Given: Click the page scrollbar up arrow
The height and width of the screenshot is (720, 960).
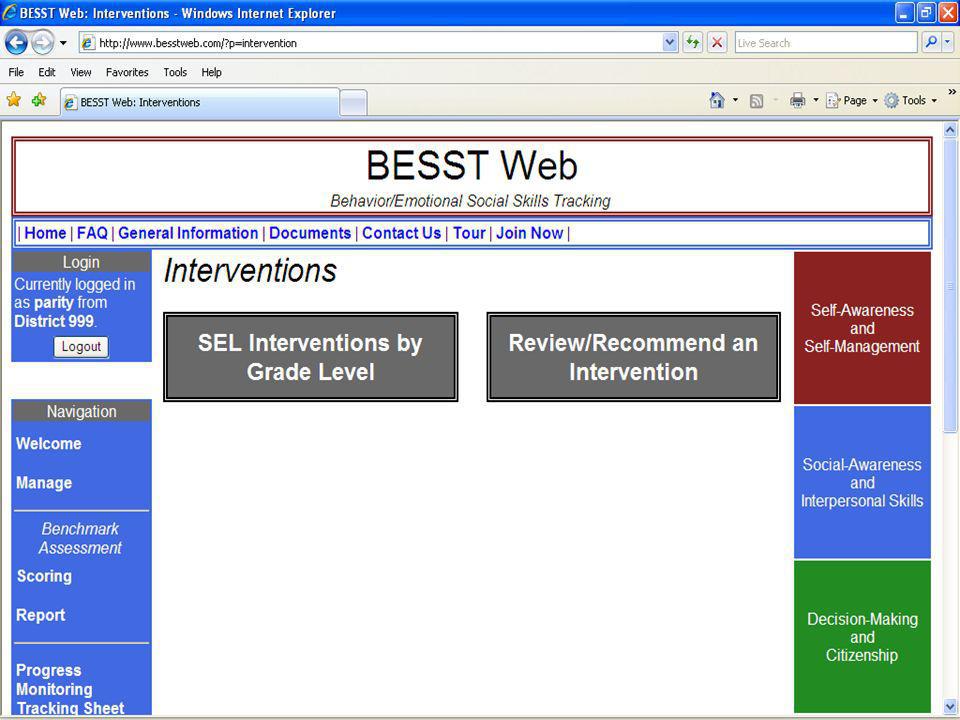Looking at the screenshot, I should [x=950, y=130].
